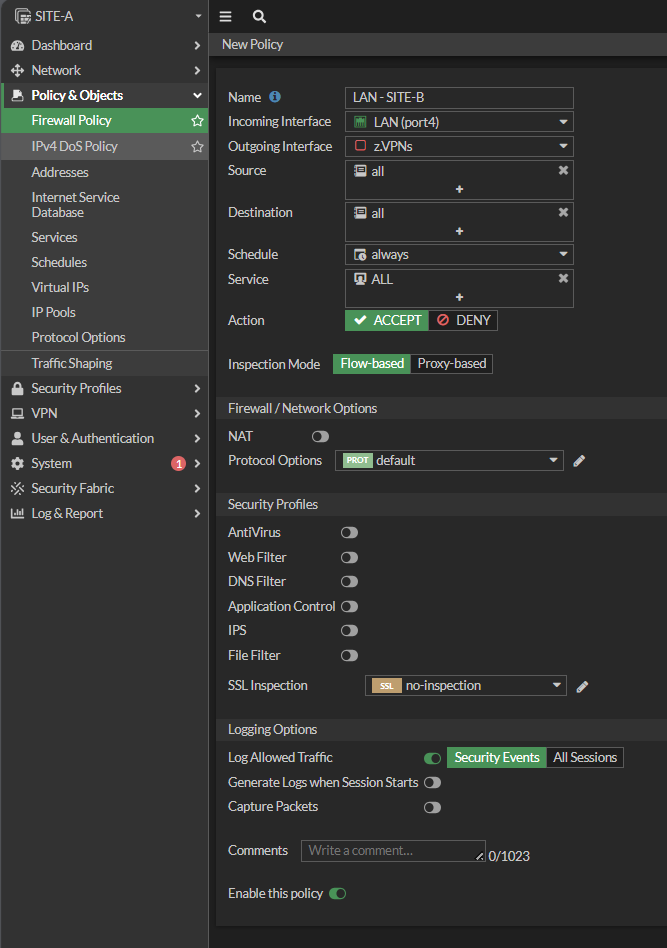Switch Inspection Mode to Proxy-based
This screenshot has height=948, width=667.
pos(451,364)
